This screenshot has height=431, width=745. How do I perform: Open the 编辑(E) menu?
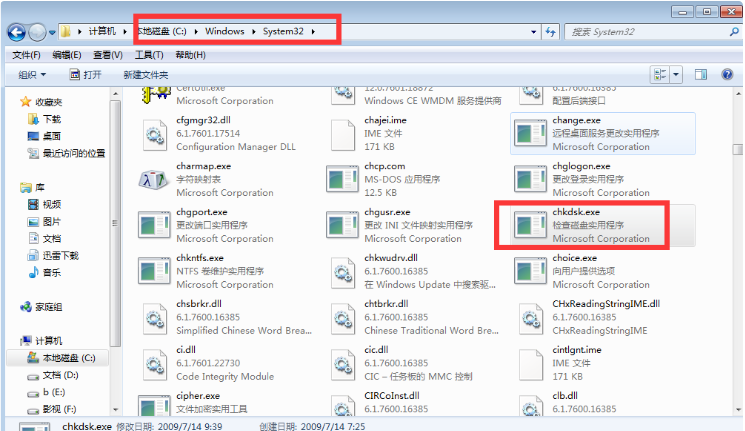point(67,55)
